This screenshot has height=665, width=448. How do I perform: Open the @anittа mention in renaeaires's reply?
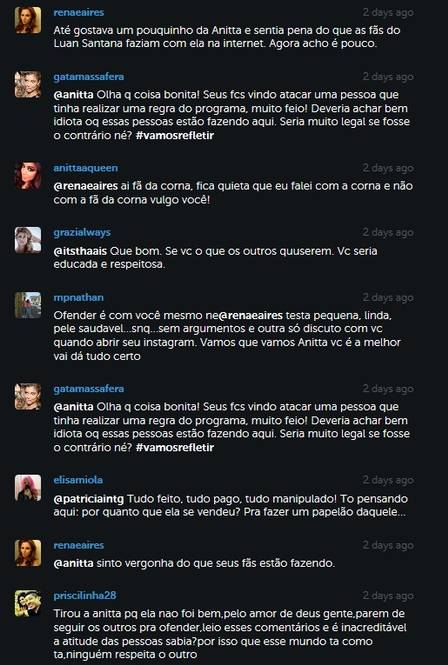point(73,564)
